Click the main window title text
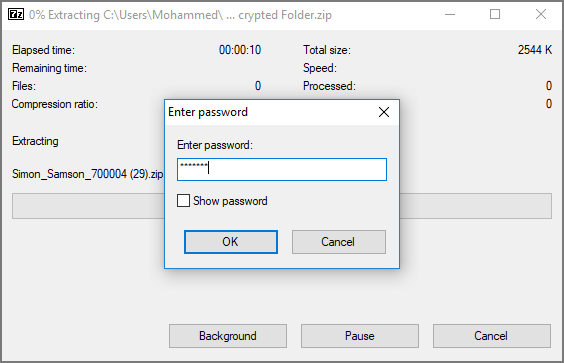This screenshot has width=564, height=363. pos(180,15)
